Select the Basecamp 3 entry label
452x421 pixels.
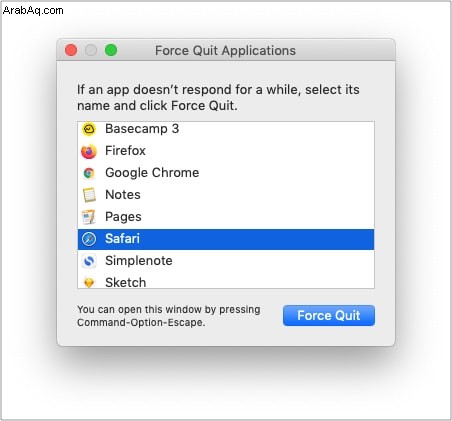click(x=142, y=129)
